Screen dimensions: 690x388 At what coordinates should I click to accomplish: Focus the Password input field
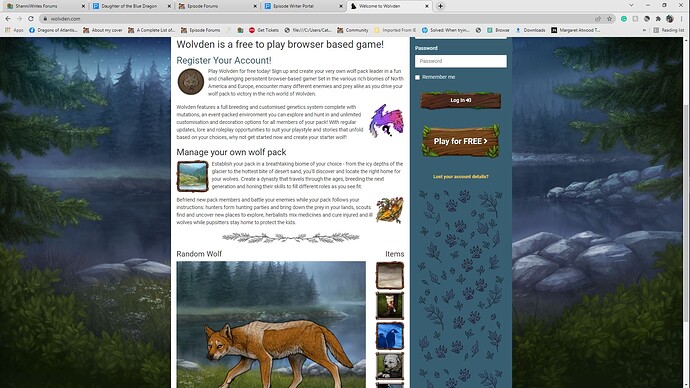click(461, 61)
